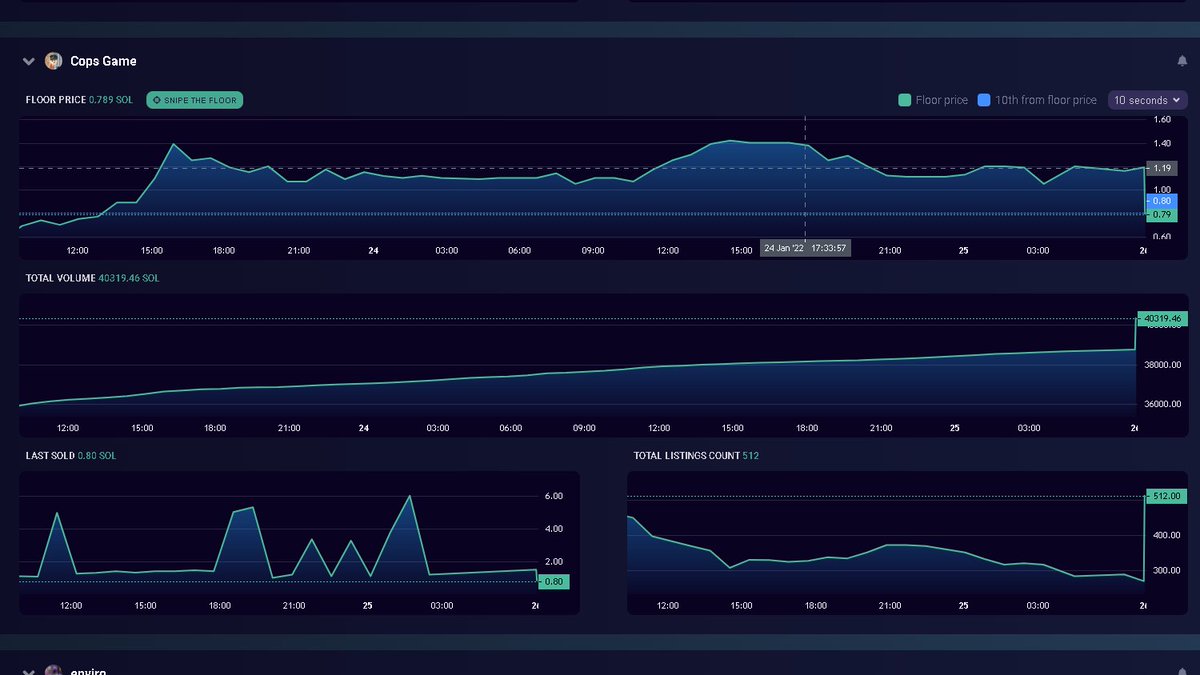This screenshot has height=675, width=1200.
Task: Click the 10th from floor blue swatch
Action: (984, 100)
